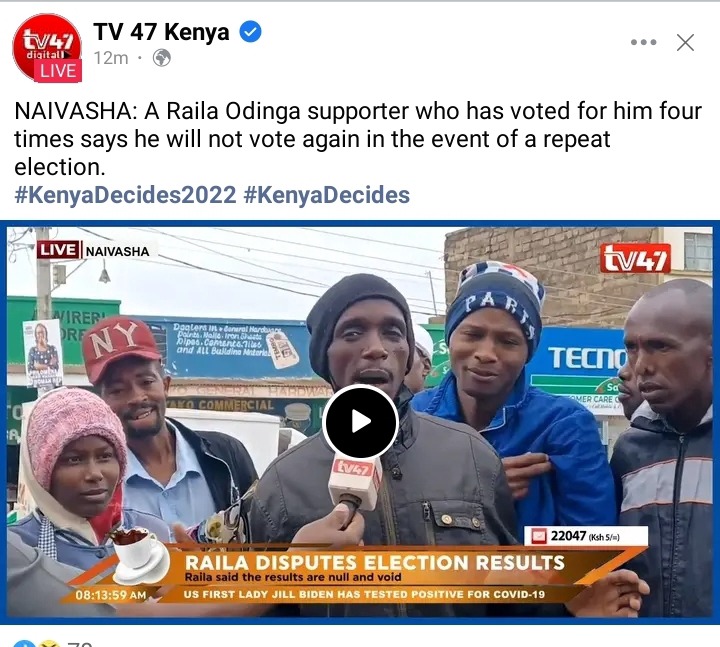Viewport: 720px width, 647px height.
Task: Open TV47 Digital profile picture
Action: pos(47,48)
